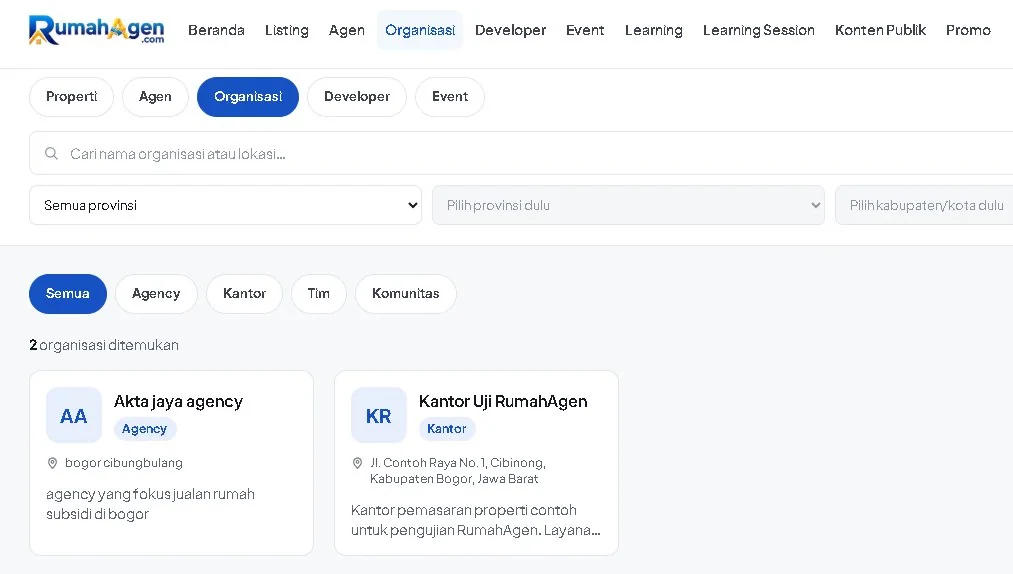The height and width of the screenshot is (574, 1013).
Task: Click the Kantor badge on Kantor Uji card
Action: pyautogui.click(x=446, y=429)
